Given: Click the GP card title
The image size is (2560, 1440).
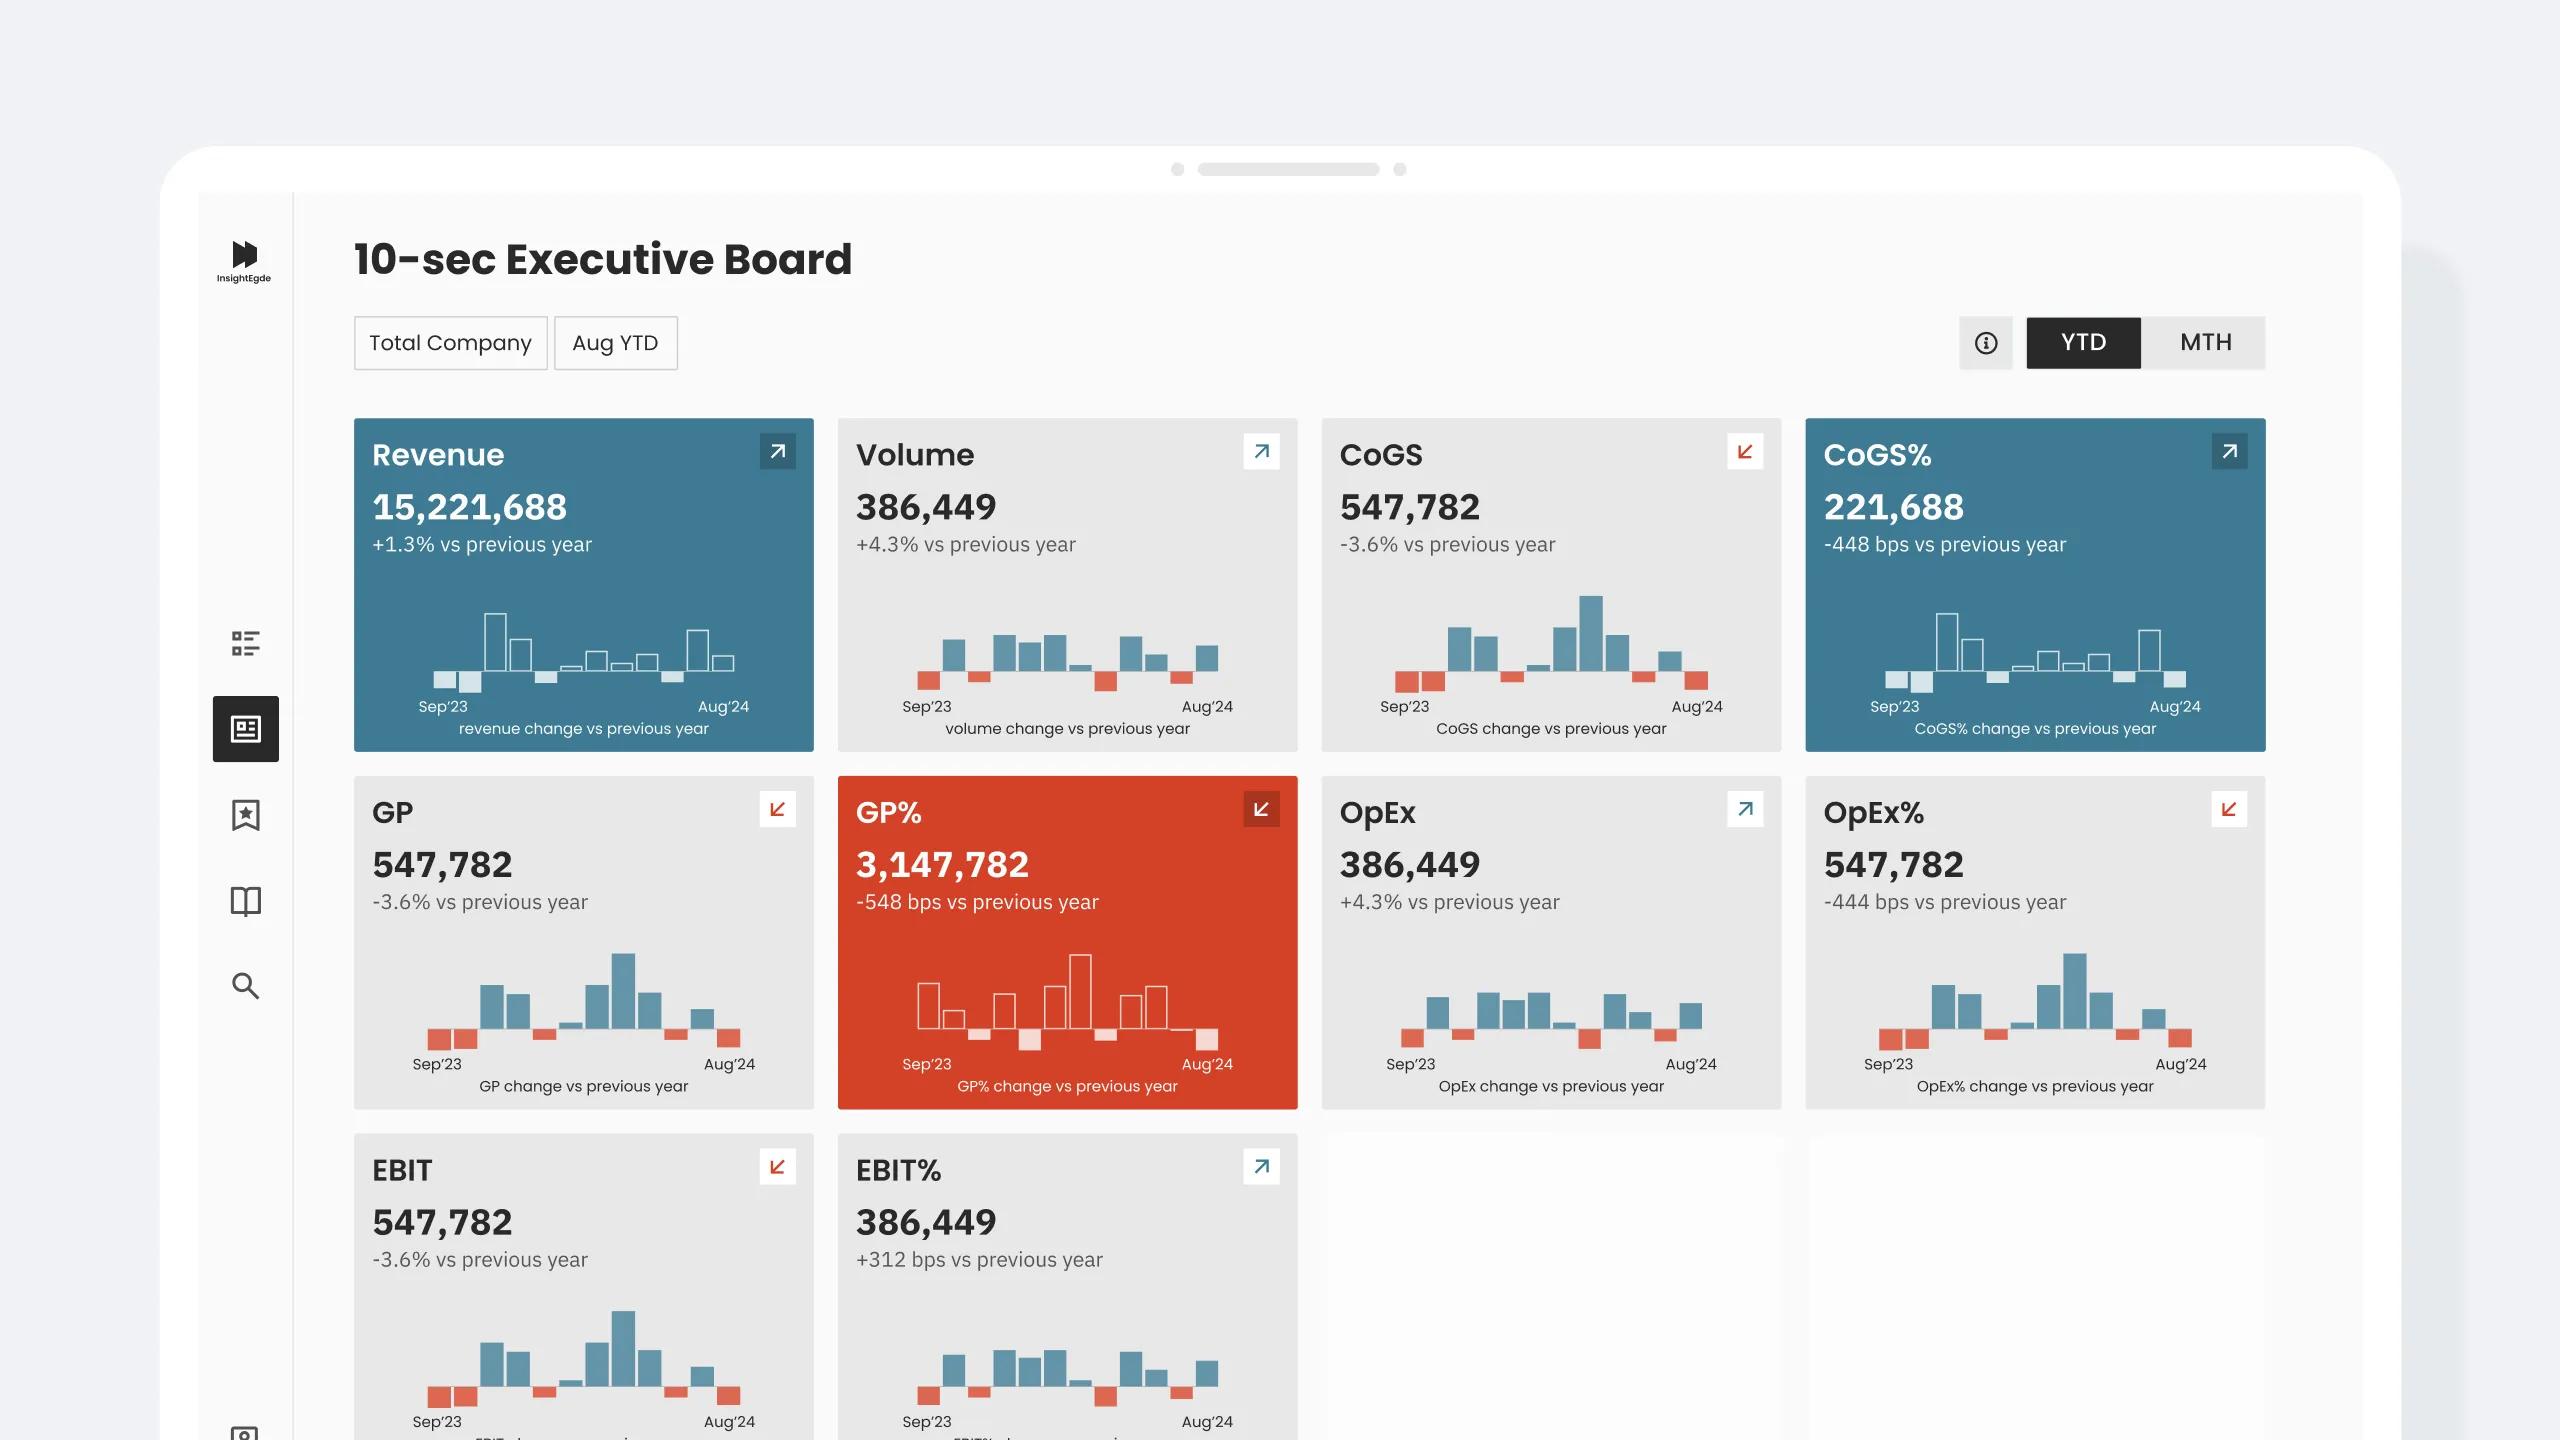Looking at the screenshot, I should click(x=393, y=813).
